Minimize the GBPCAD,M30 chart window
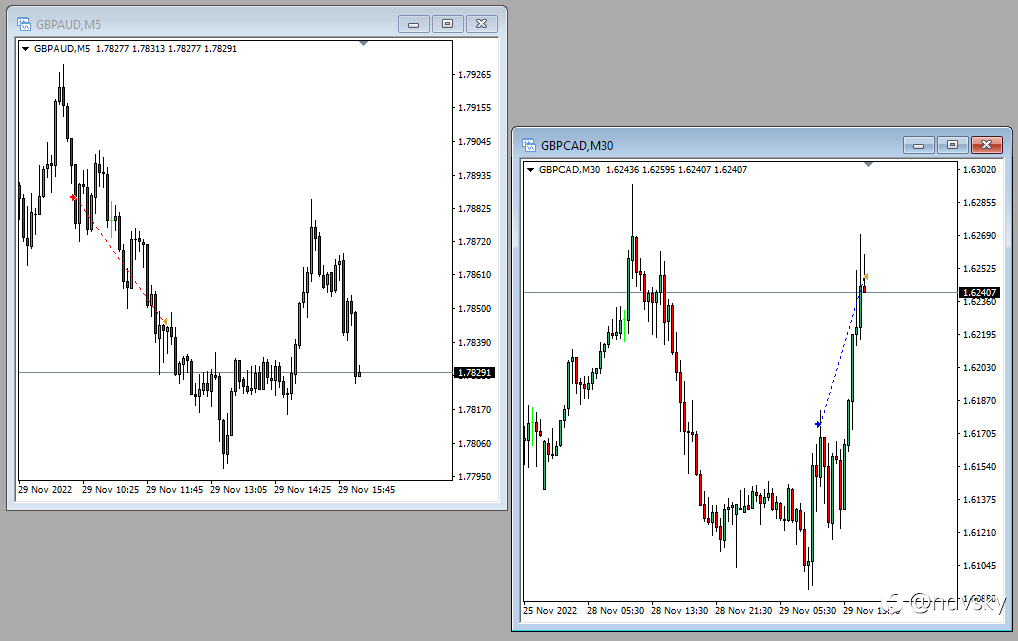This screenshot has height=641, width=1018. [x=919, y=145]
